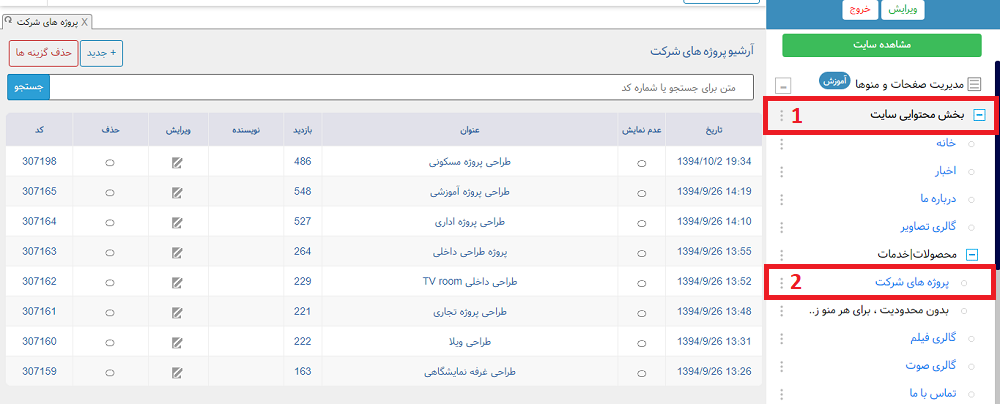Click the + جدید button
This screenshot has width=1000, height=404.
pyautogui.click(x=101, y=52)
